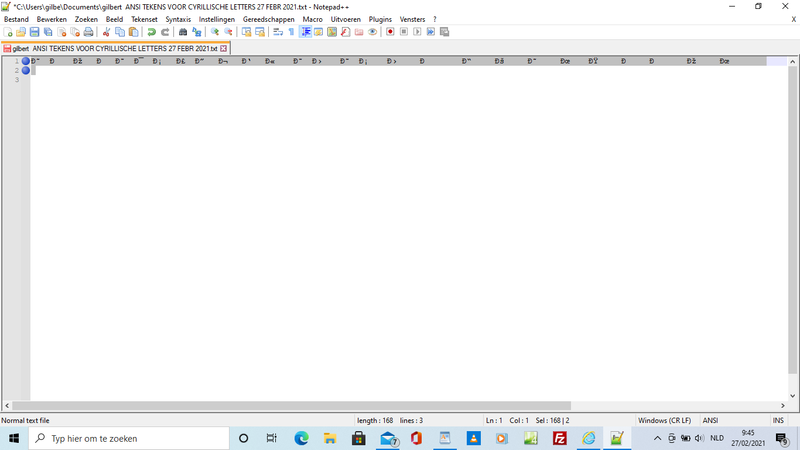Open the Bestand menu
The height and width of the screenshot is (450, 800).
16,19
